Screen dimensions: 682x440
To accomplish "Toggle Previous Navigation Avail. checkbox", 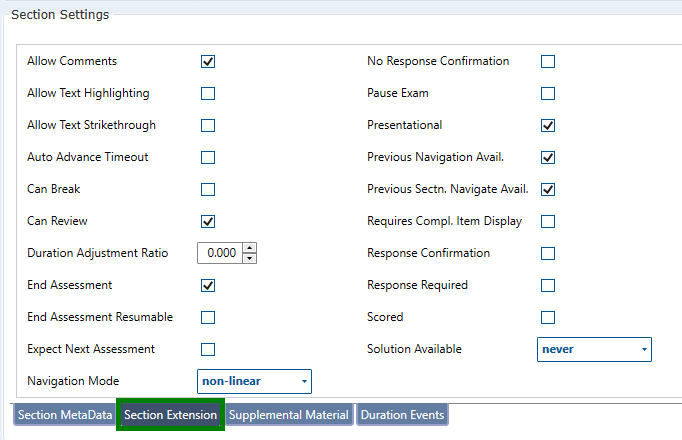I will pos(548,157).
